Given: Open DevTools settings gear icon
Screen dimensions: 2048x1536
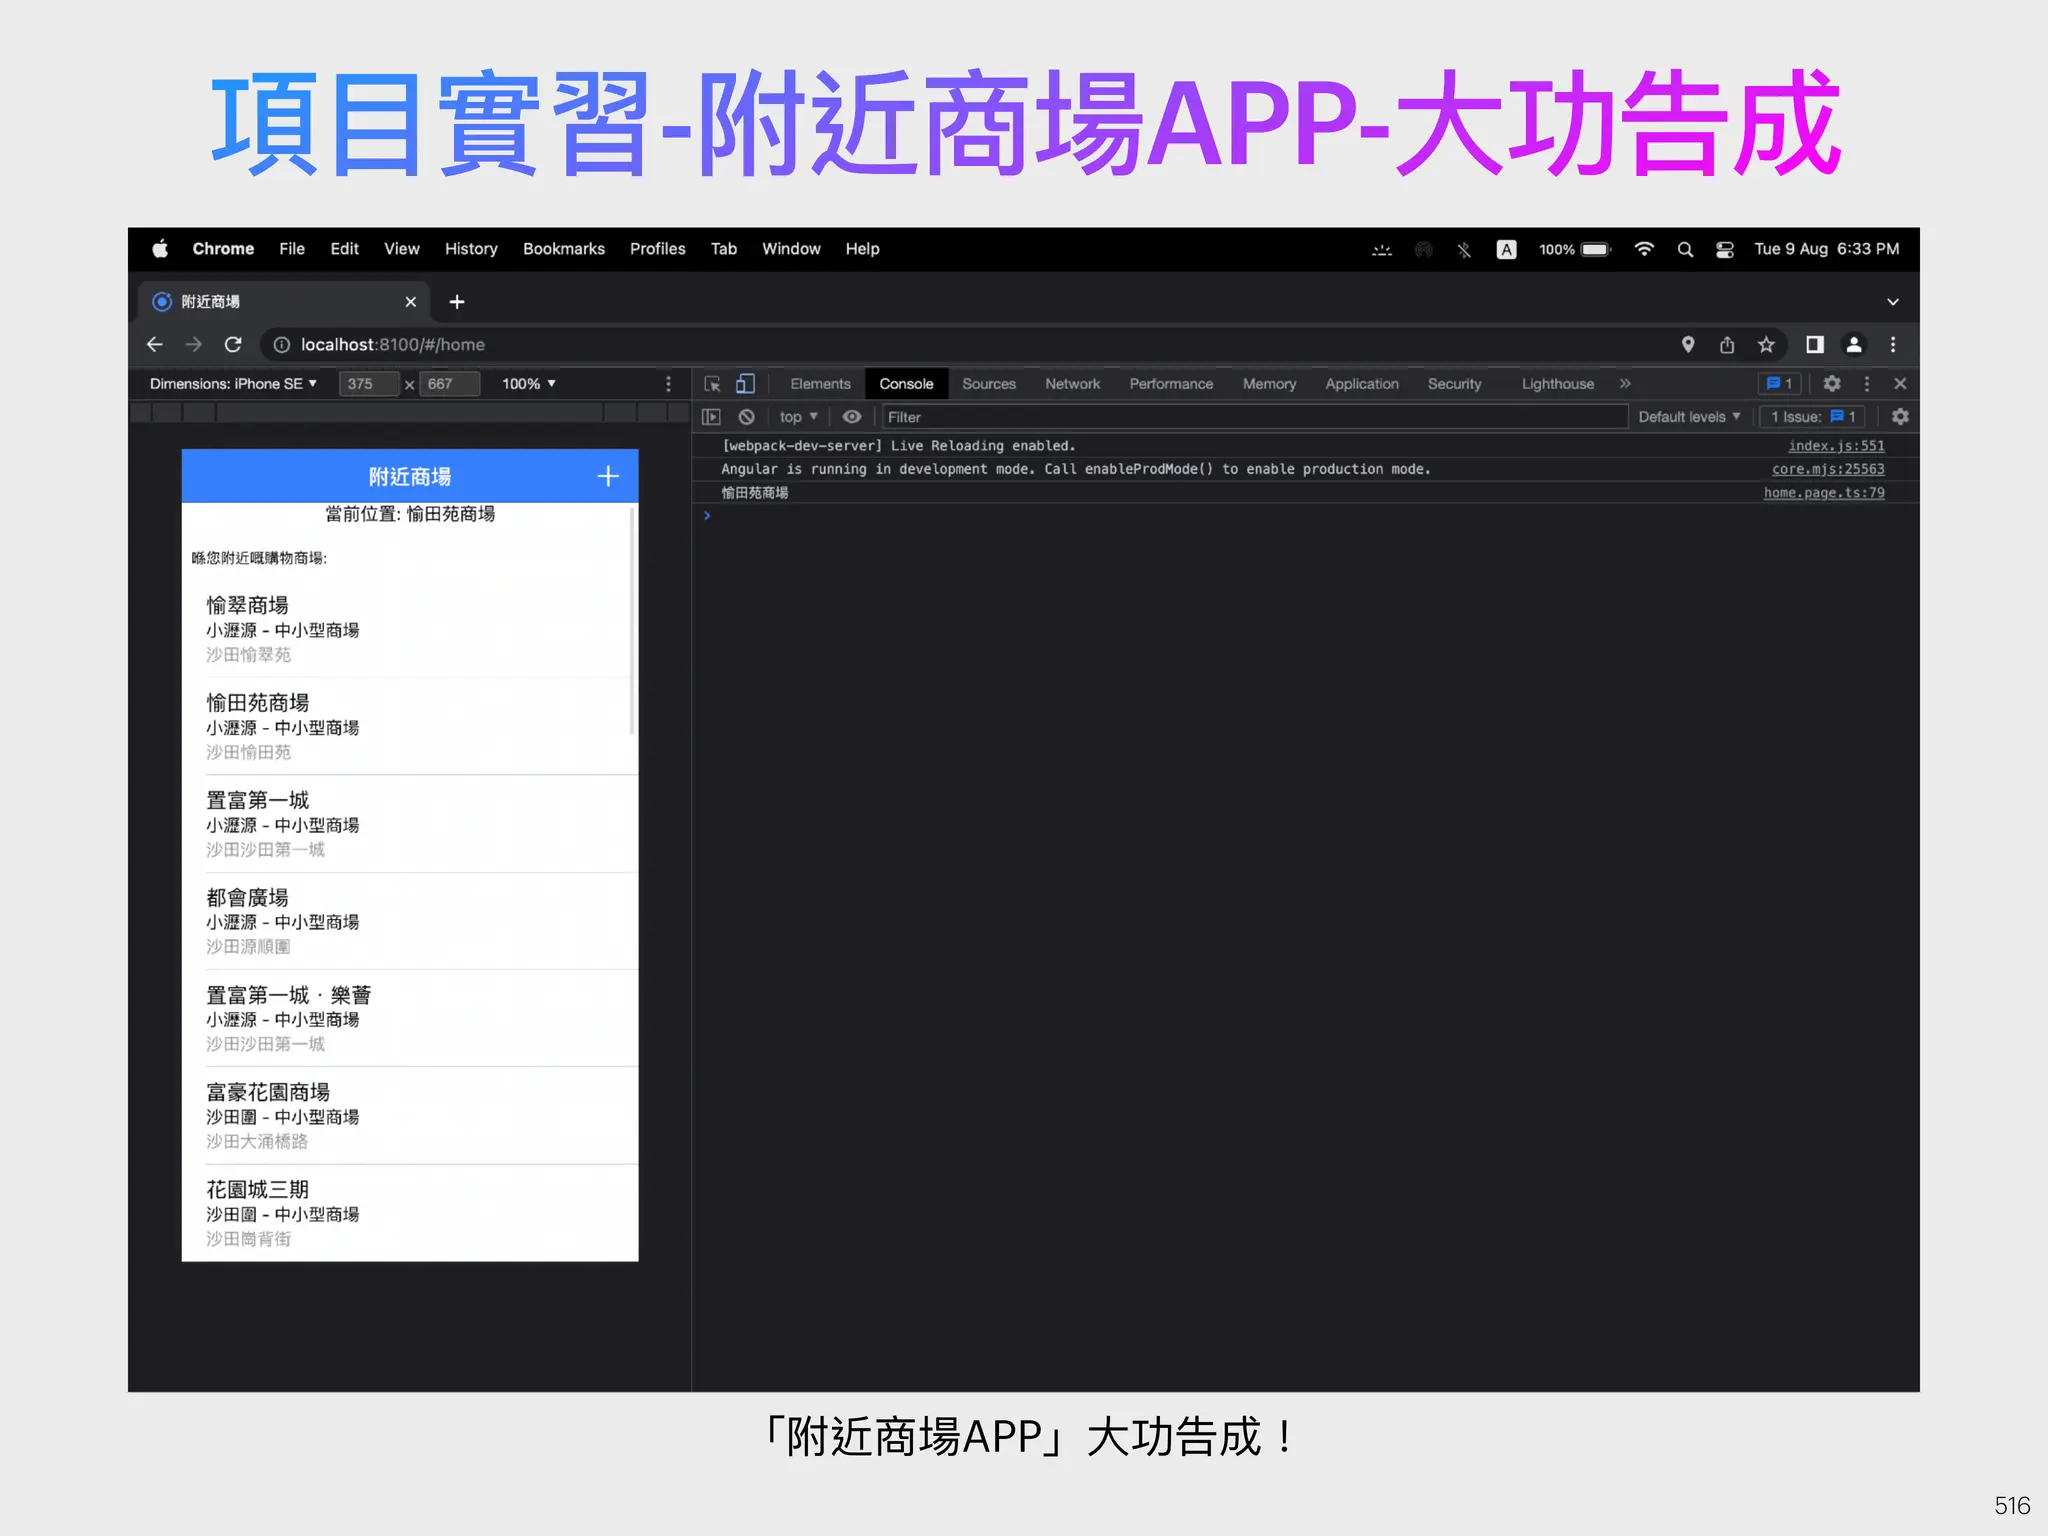Looking at the screenshot, I should click(x=1832, y=384).
